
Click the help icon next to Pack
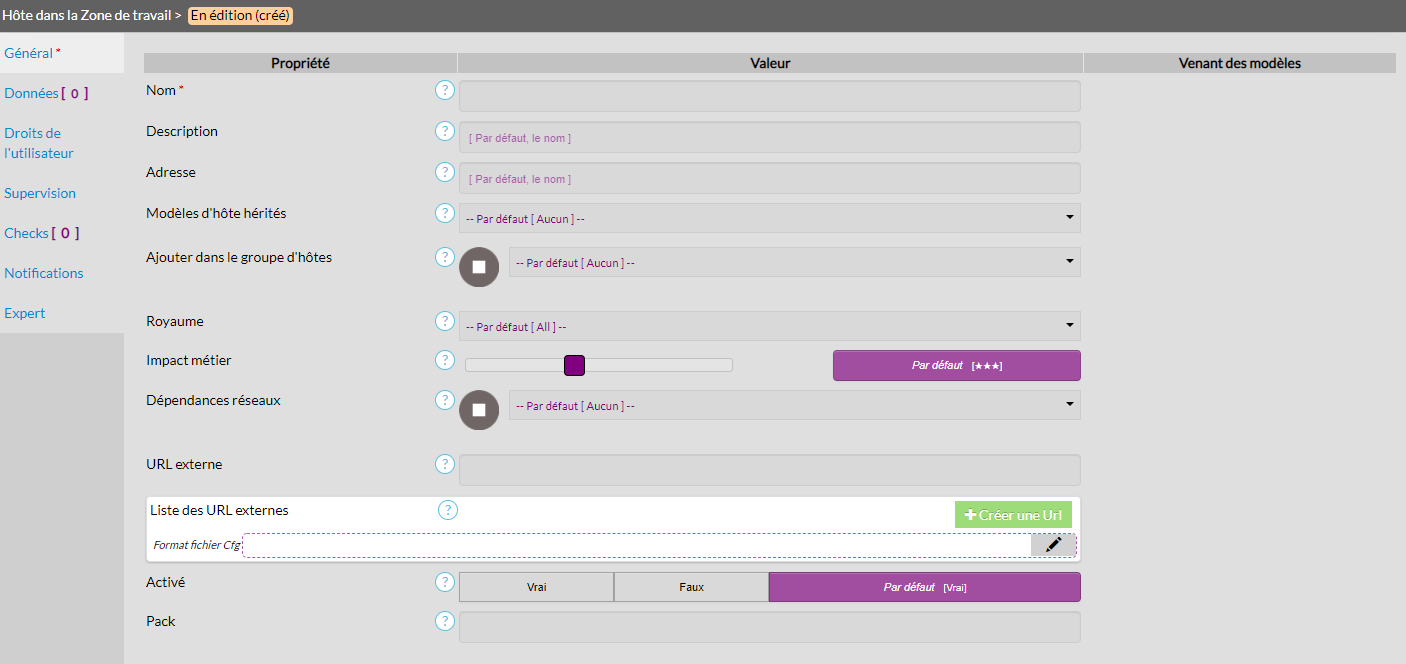point(445,621)
